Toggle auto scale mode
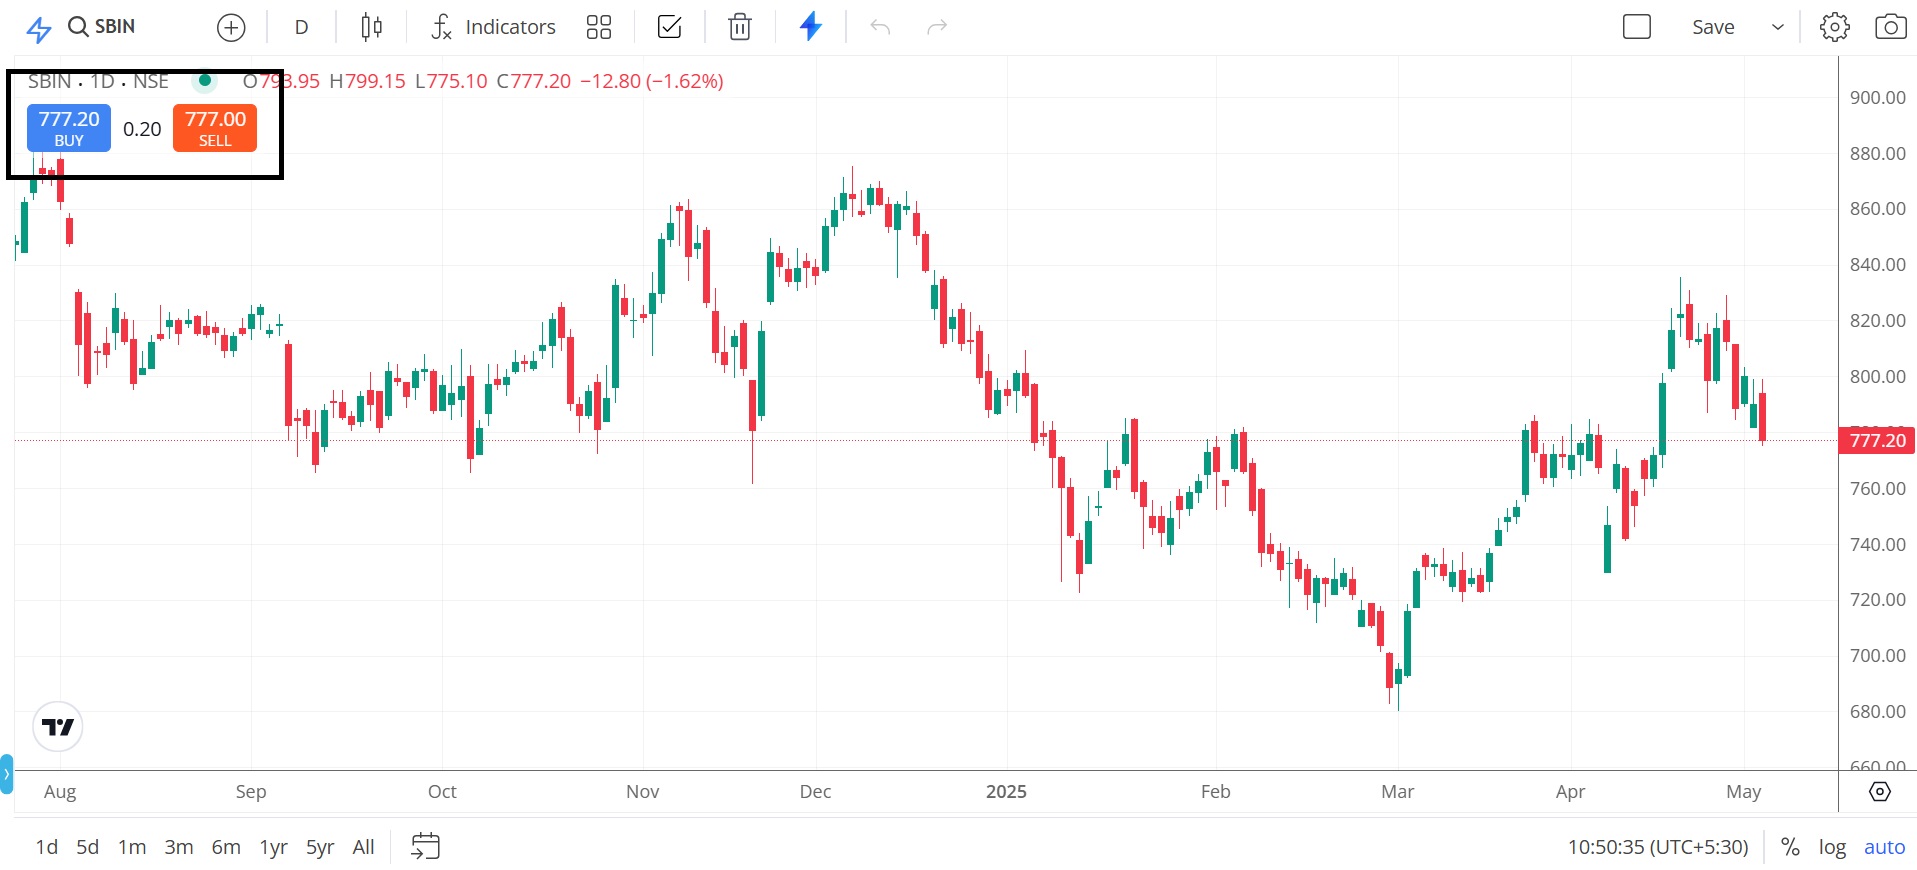This screenshot has height=870, width=1917. point(1885,847)
